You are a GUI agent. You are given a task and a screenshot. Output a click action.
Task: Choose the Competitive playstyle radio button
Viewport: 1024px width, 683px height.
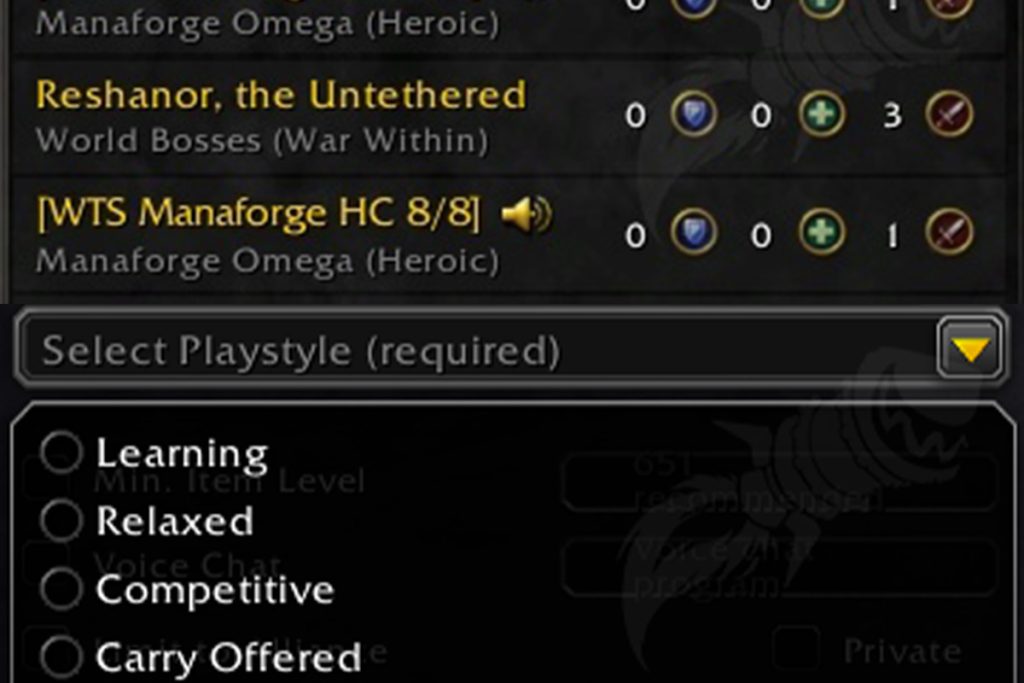[x=61, y=589]
